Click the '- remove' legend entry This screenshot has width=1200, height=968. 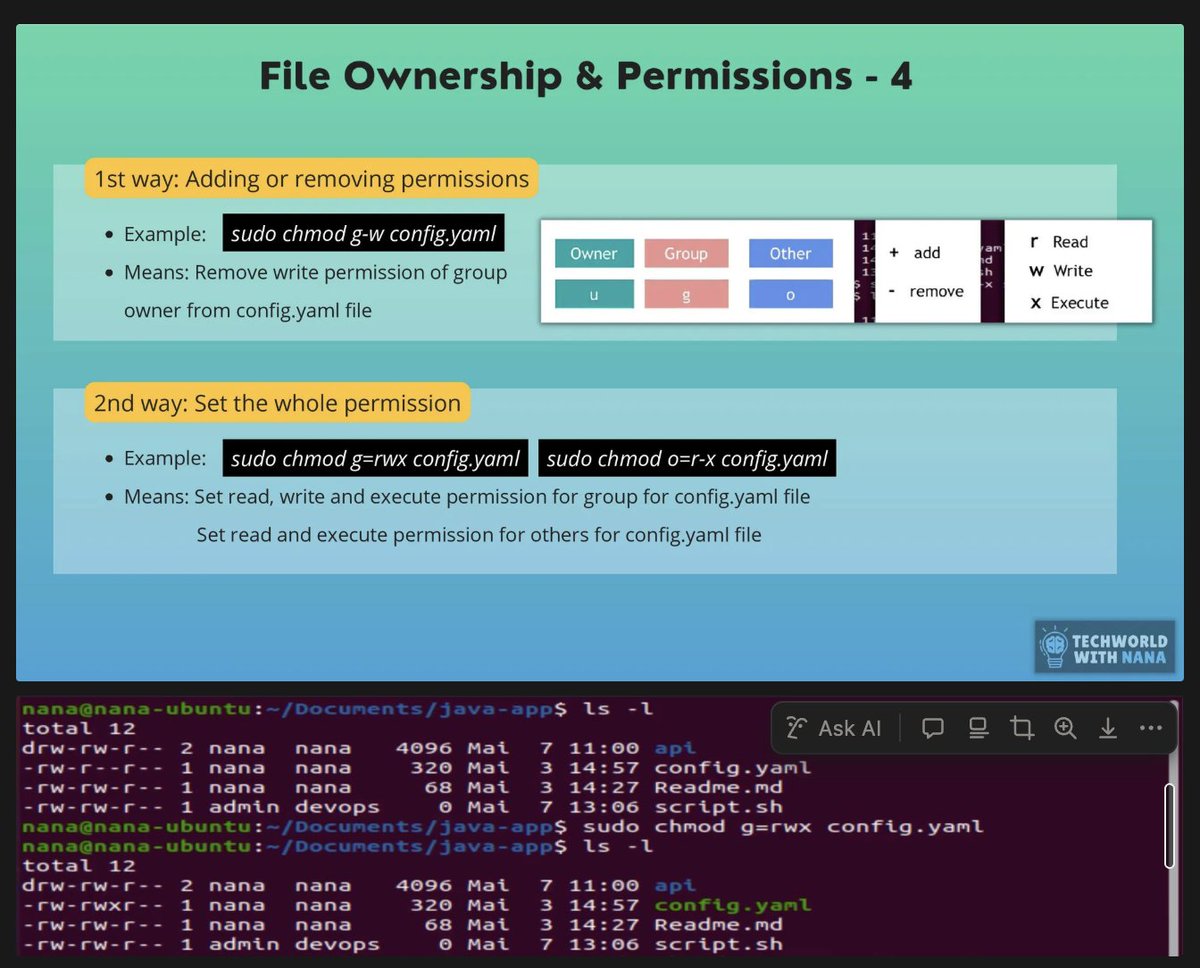click(x=926, y=292)
